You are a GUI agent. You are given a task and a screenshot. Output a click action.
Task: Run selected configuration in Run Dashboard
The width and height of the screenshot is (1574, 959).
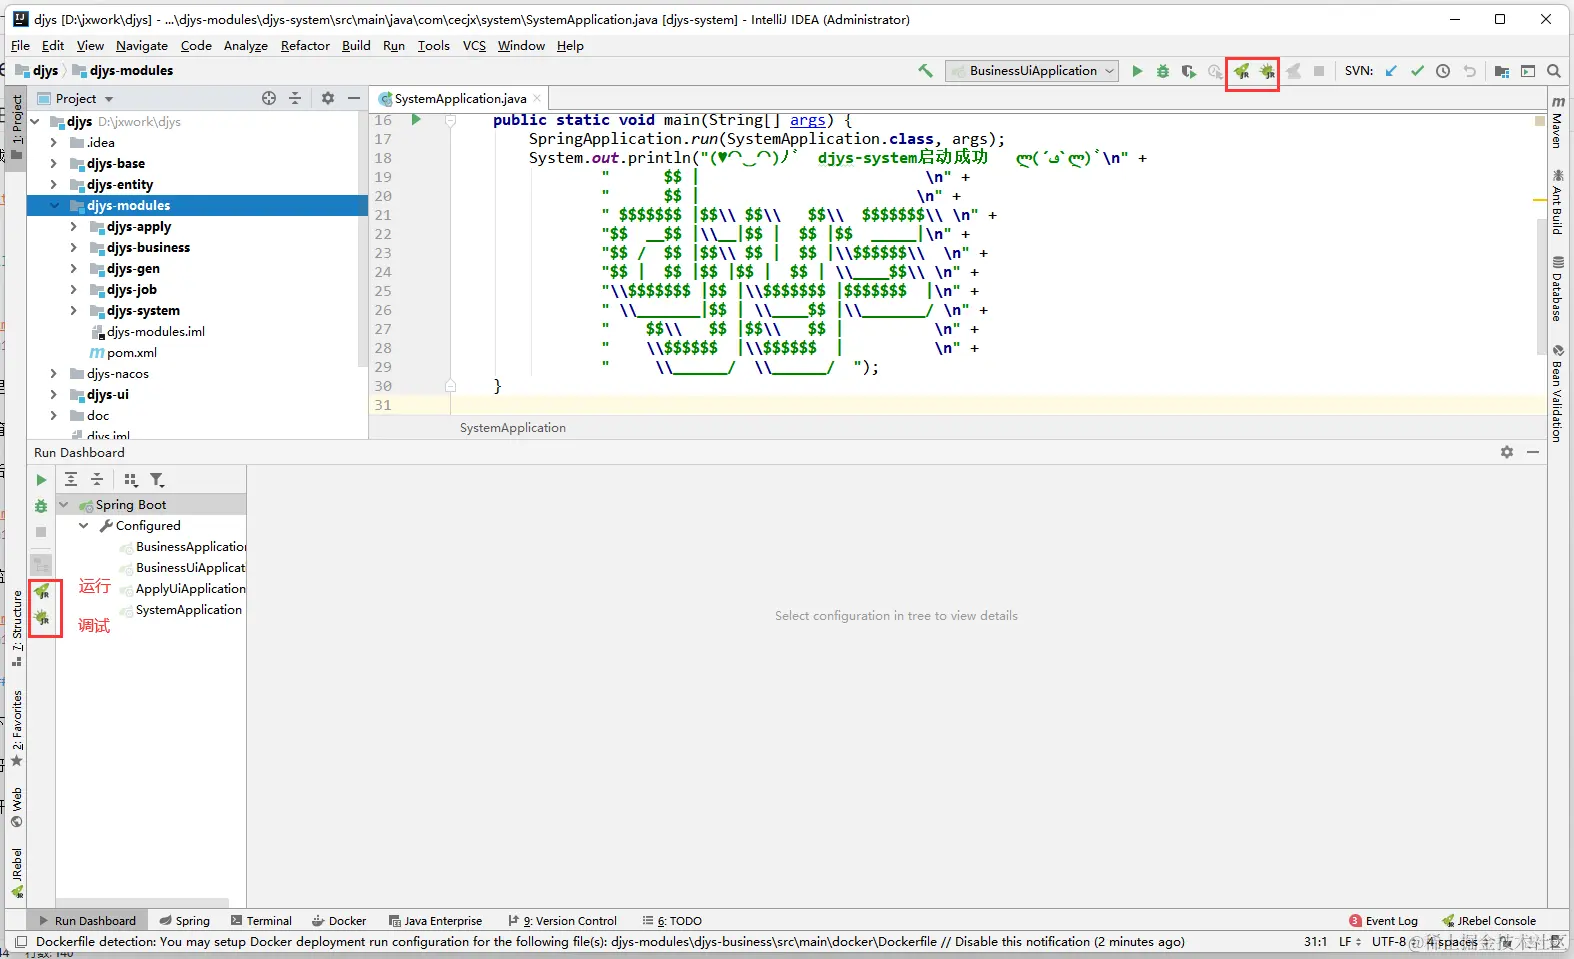tap(41, 480)
